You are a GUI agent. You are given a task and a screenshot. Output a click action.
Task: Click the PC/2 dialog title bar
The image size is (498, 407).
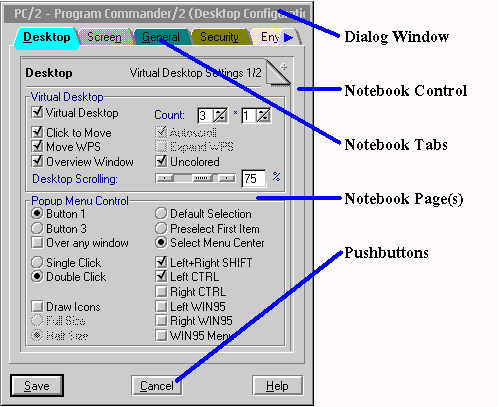click(x=157, y=14)
